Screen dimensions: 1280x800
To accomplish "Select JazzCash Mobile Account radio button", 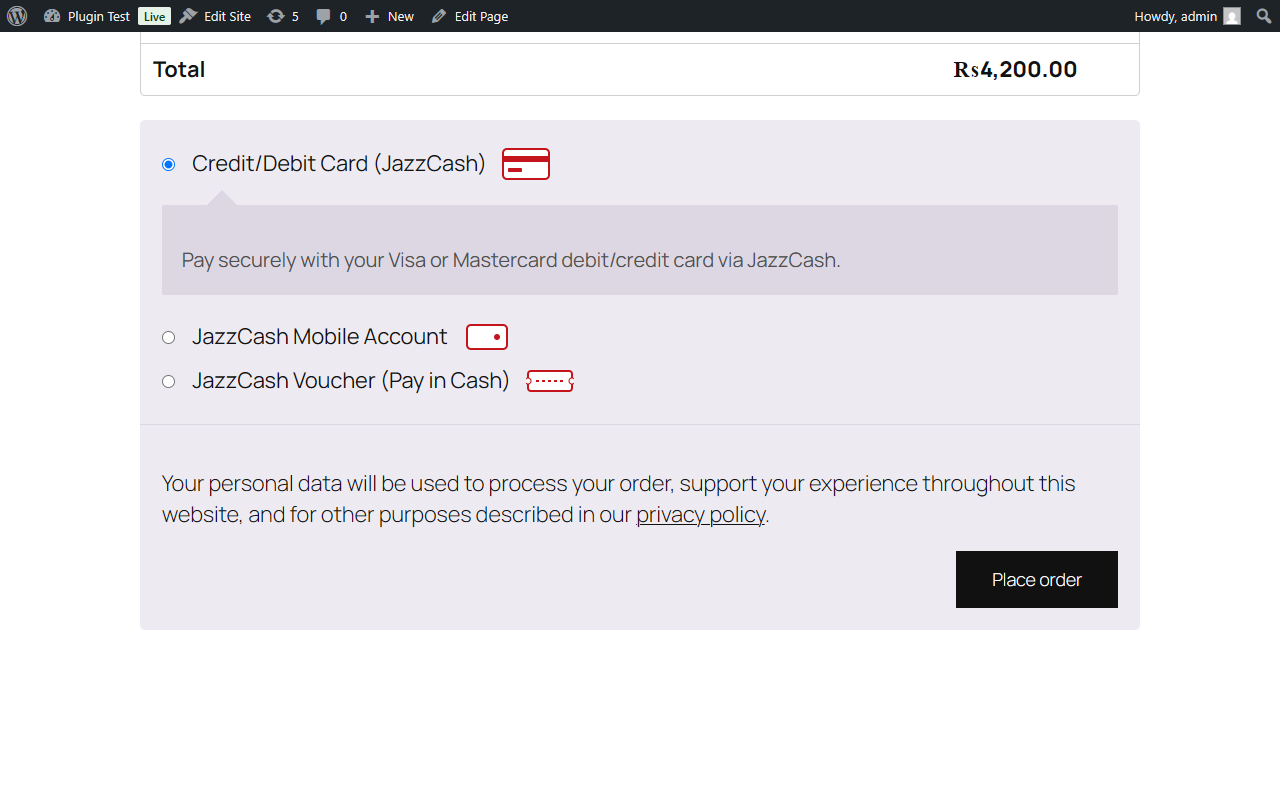I will [169, 337].
